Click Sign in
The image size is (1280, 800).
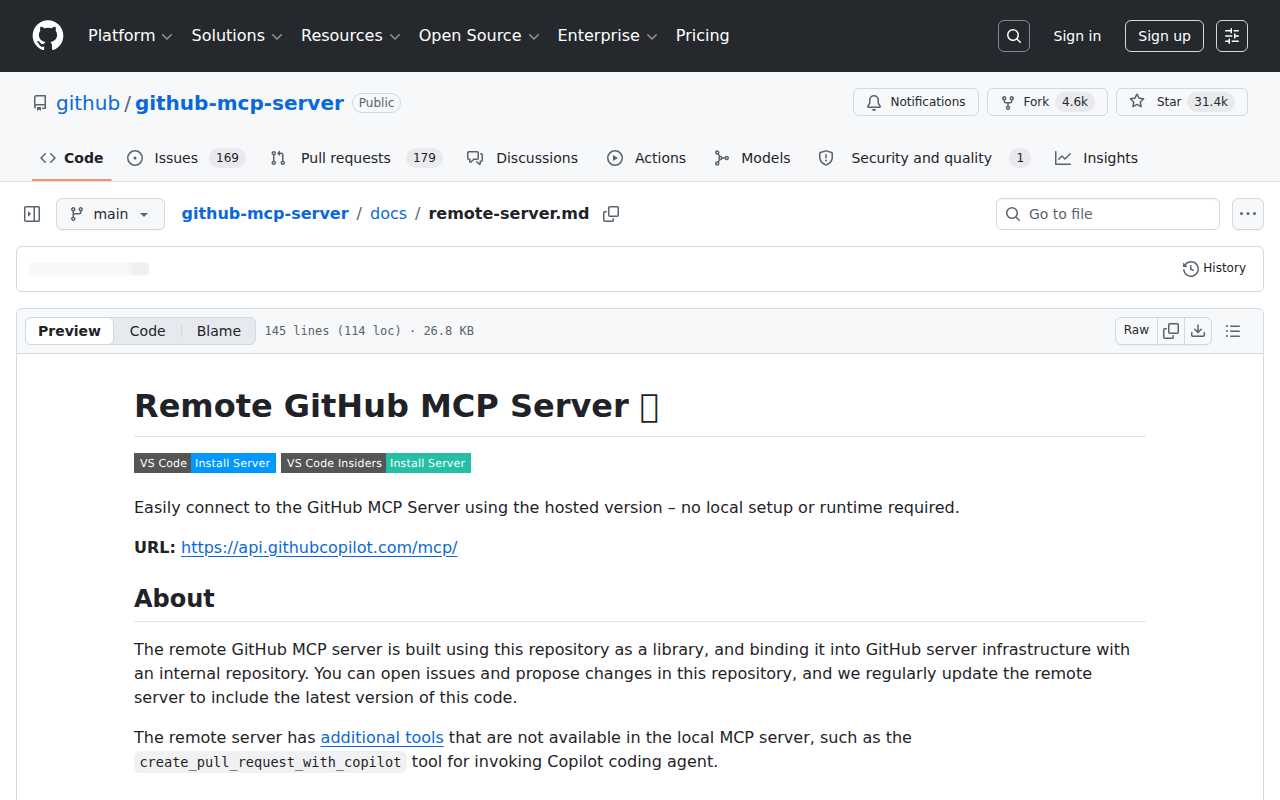click(1077, 36)
